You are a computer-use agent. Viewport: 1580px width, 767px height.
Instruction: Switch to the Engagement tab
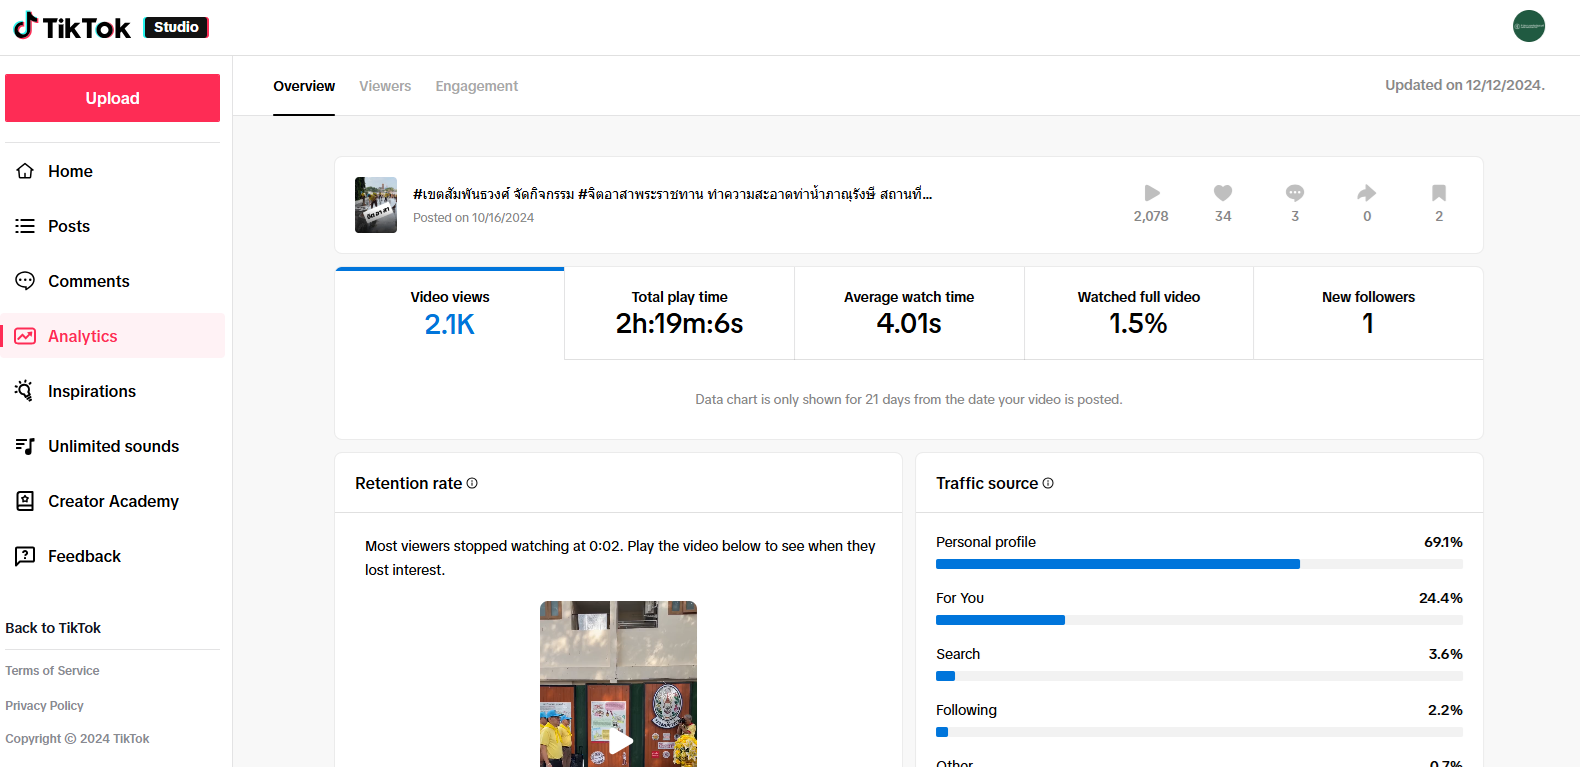476,86
